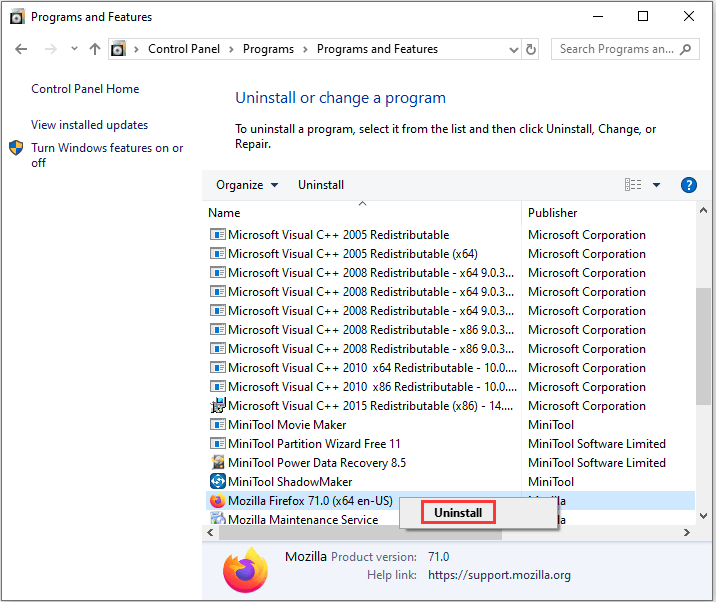Select MiniTool Power Data Recovery 8.5
The width and height of the screenshot is (716, 602).
317,463
